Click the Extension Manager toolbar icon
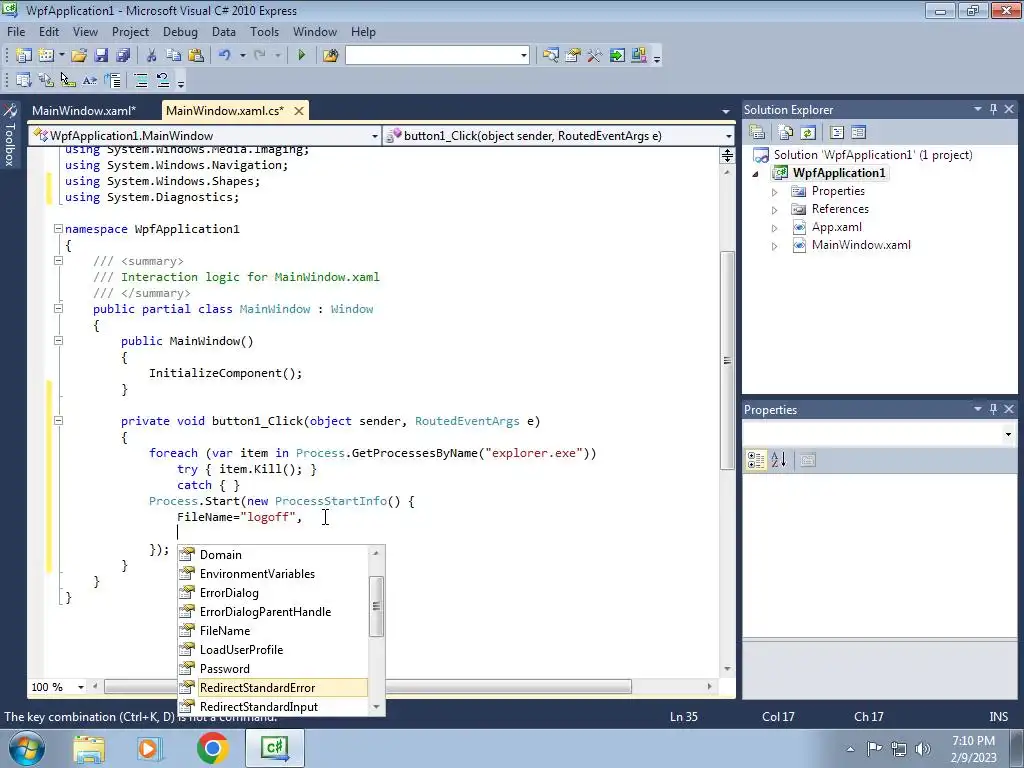The width and height of the screenshot is (1024, 768). pos(639,56)
